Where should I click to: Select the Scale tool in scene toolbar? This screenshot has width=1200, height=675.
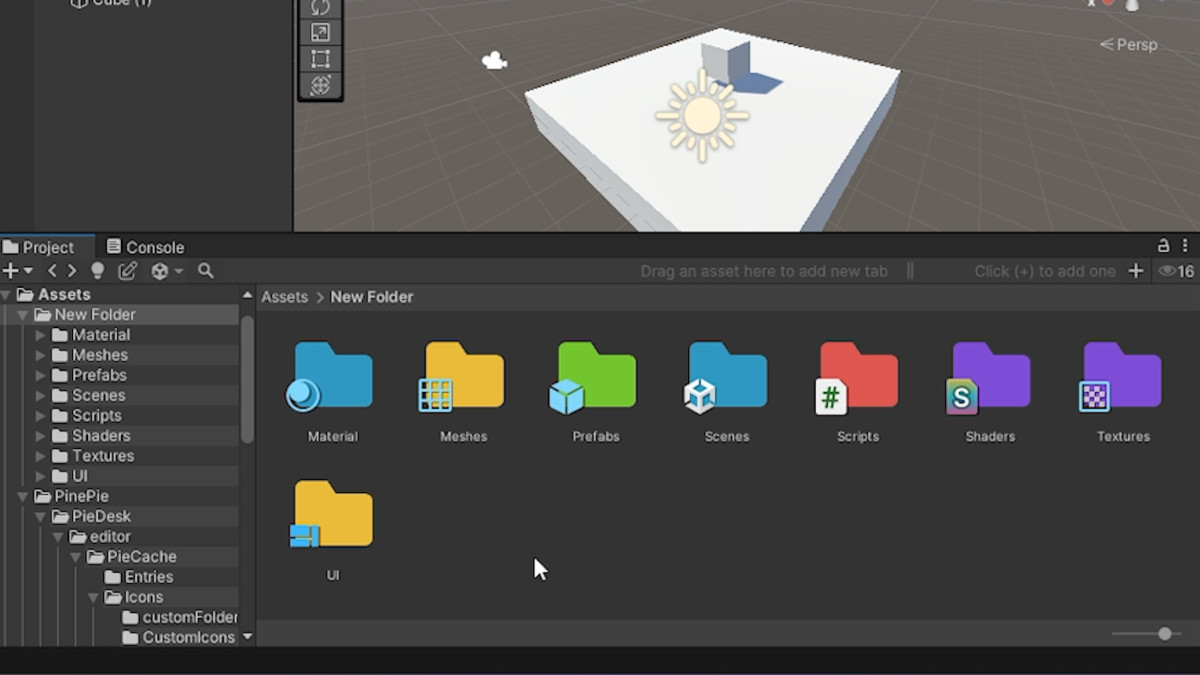coord(320,33)
